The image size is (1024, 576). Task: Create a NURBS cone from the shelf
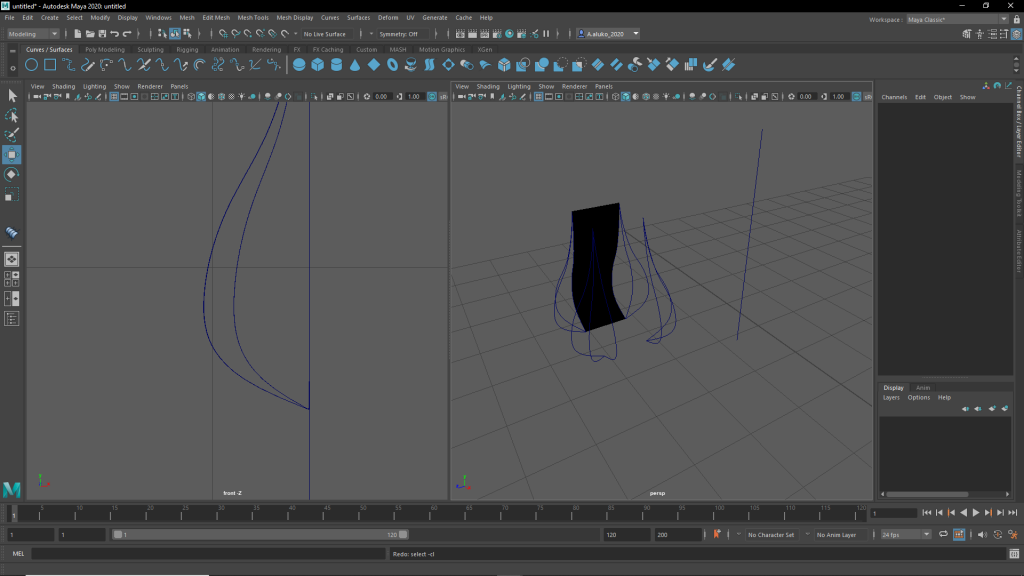point(355,65)
